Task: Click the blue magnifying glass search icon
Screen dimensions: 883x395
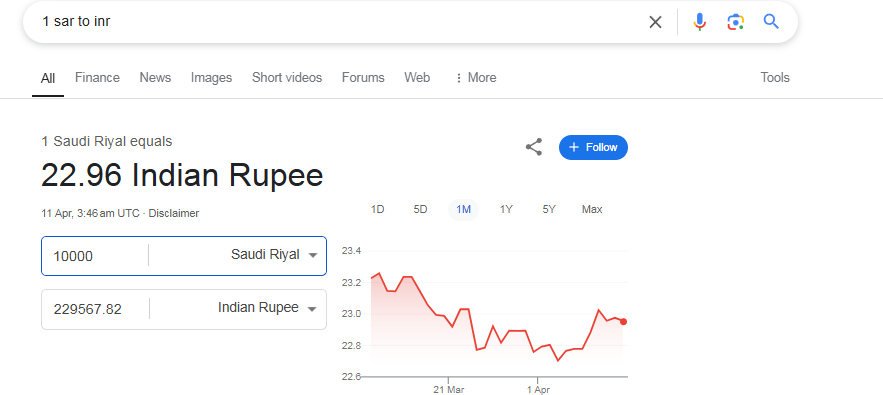Action: pos(771,22)
